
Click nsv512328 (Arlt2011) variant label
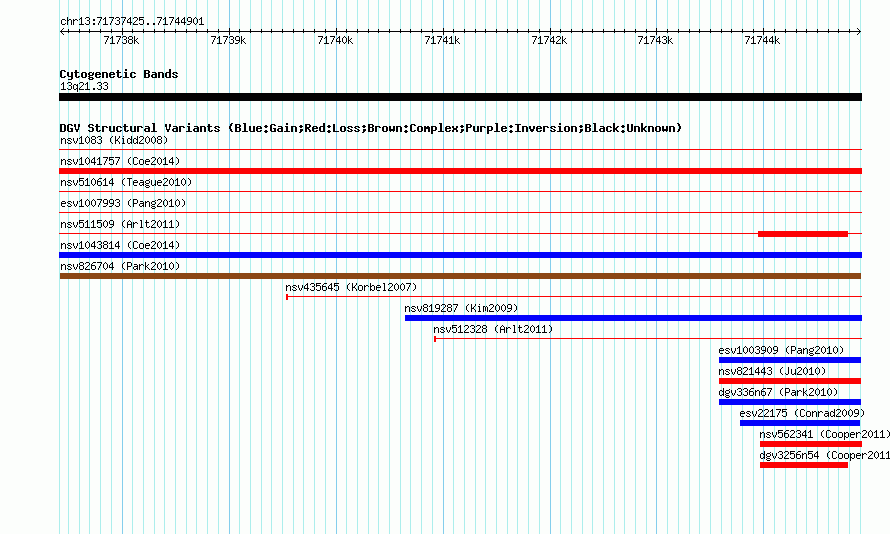[493, 329]
